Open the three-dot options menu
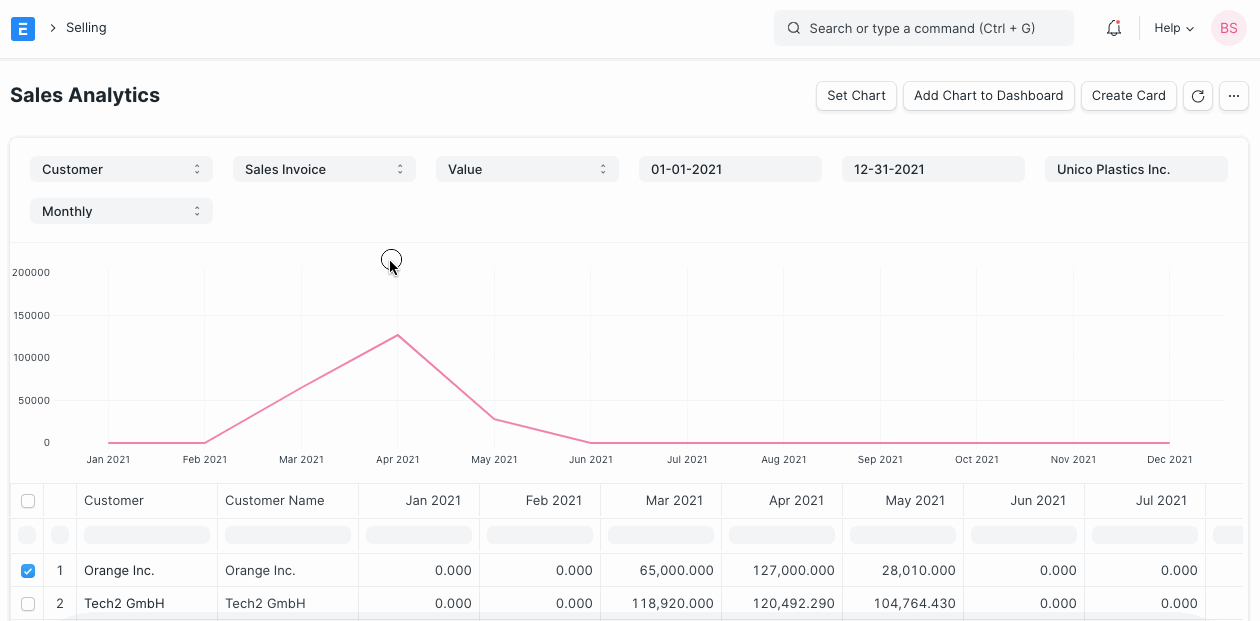1260x621 pixels. (1233, 95)
